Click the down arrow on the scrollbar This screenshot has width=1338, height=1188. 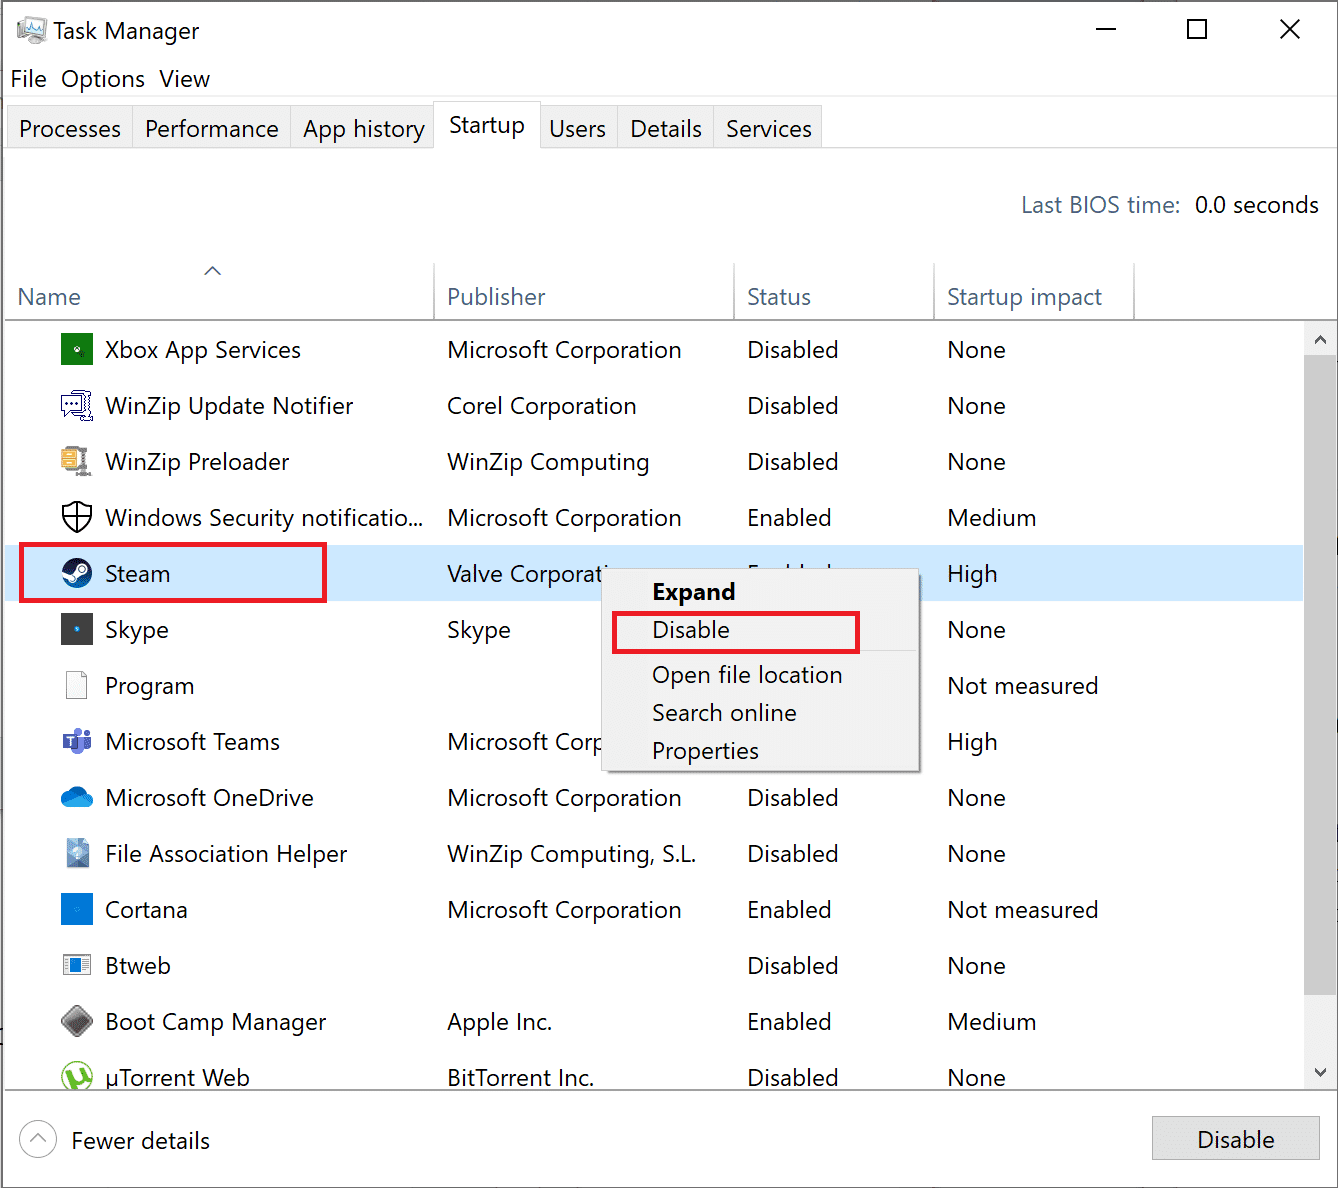point(1321,1071)
